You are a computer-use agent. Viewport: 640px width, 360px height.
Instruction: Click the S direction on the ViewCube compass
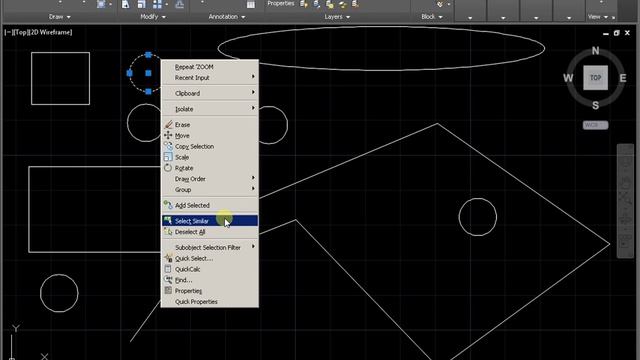click(x=596, y=105)
